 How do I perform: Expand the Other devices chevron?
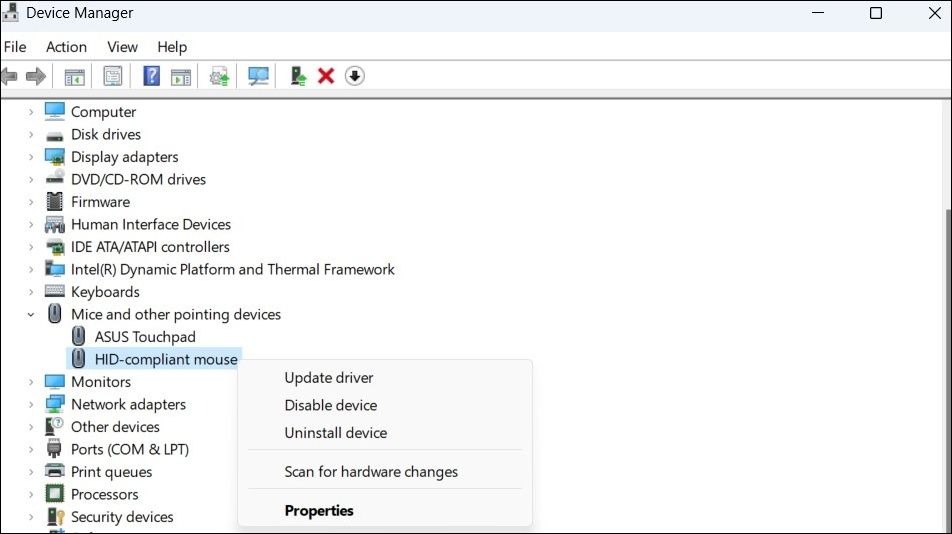click(x=31, y=427)
